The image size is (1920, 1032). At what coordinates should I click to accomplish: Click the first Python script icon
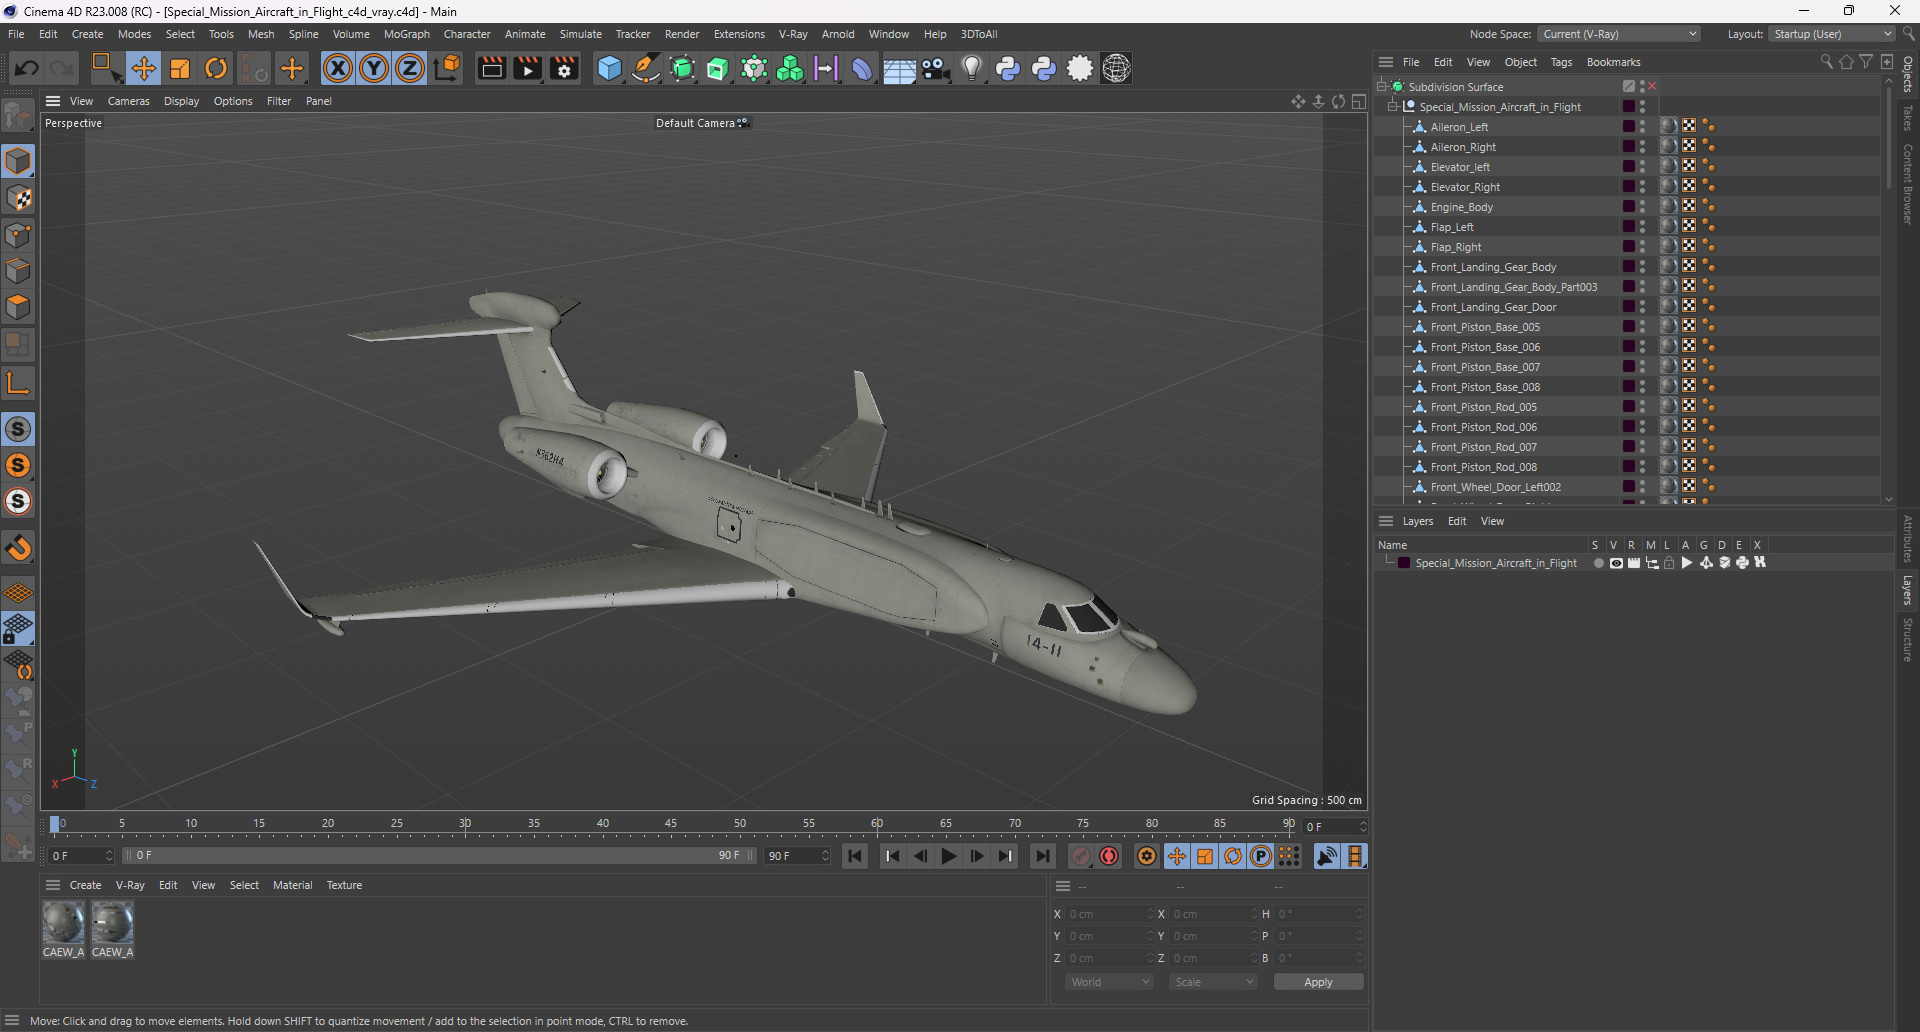[x=1008, y=68]
